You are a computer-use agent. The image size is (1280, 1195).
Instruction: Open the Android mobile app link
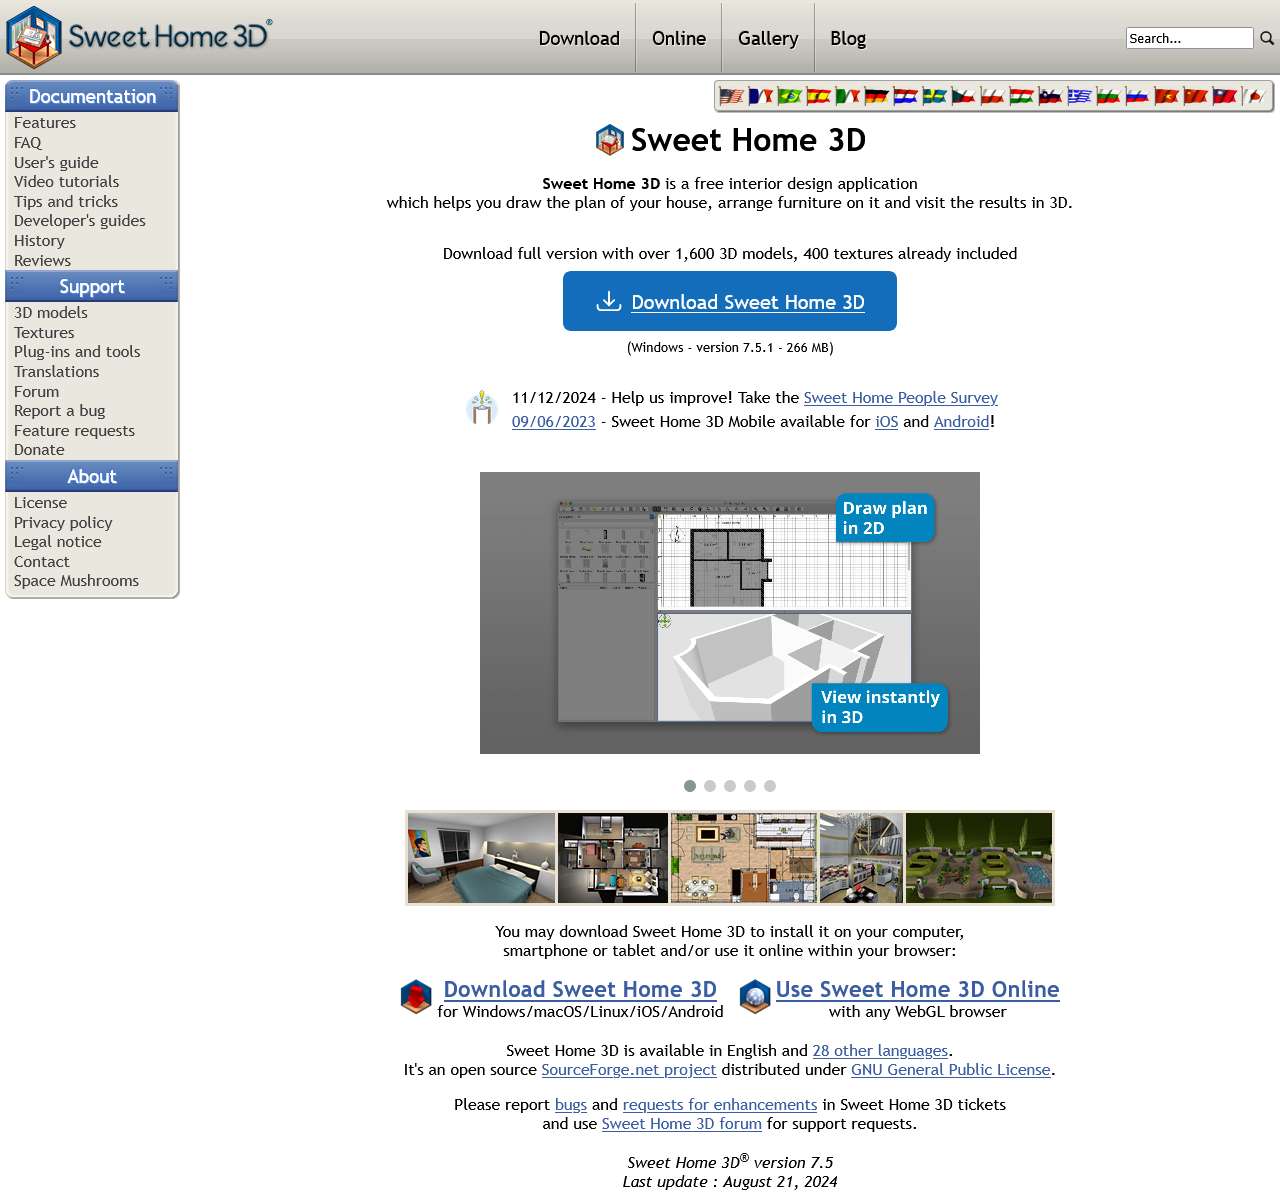coord(962,422)
